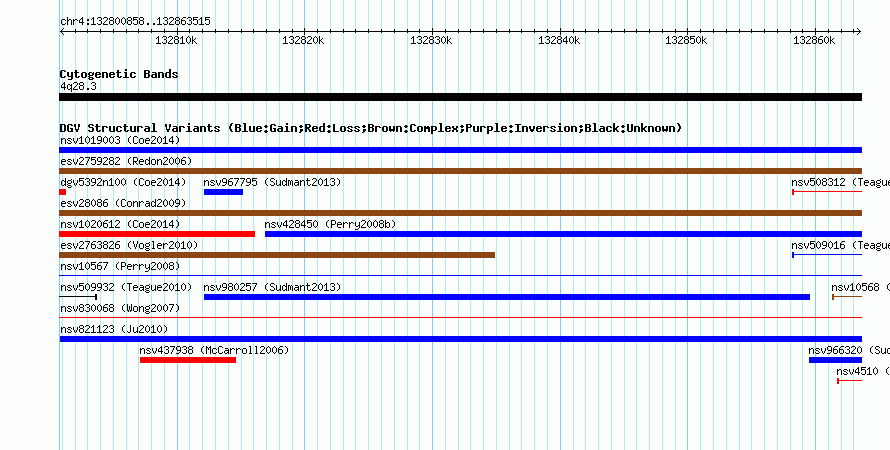Click the 132850k ruler tick
The width and height of the screenshot is (890, 450).
point(686,40)
